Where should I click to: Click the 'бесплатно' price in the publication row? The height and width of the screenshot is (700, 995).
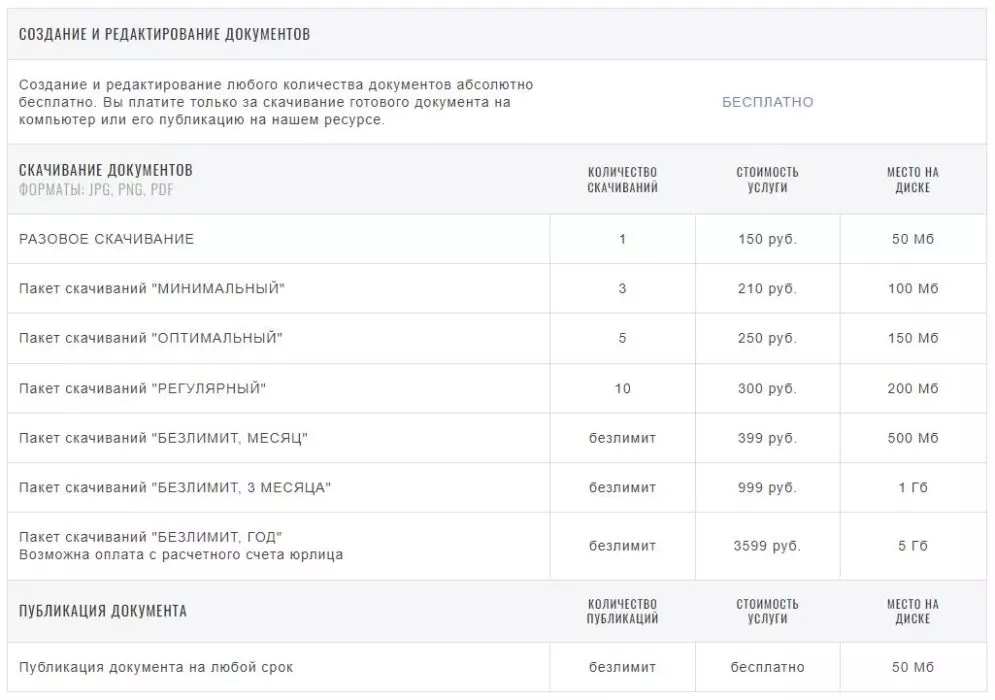tap(767, 667)
